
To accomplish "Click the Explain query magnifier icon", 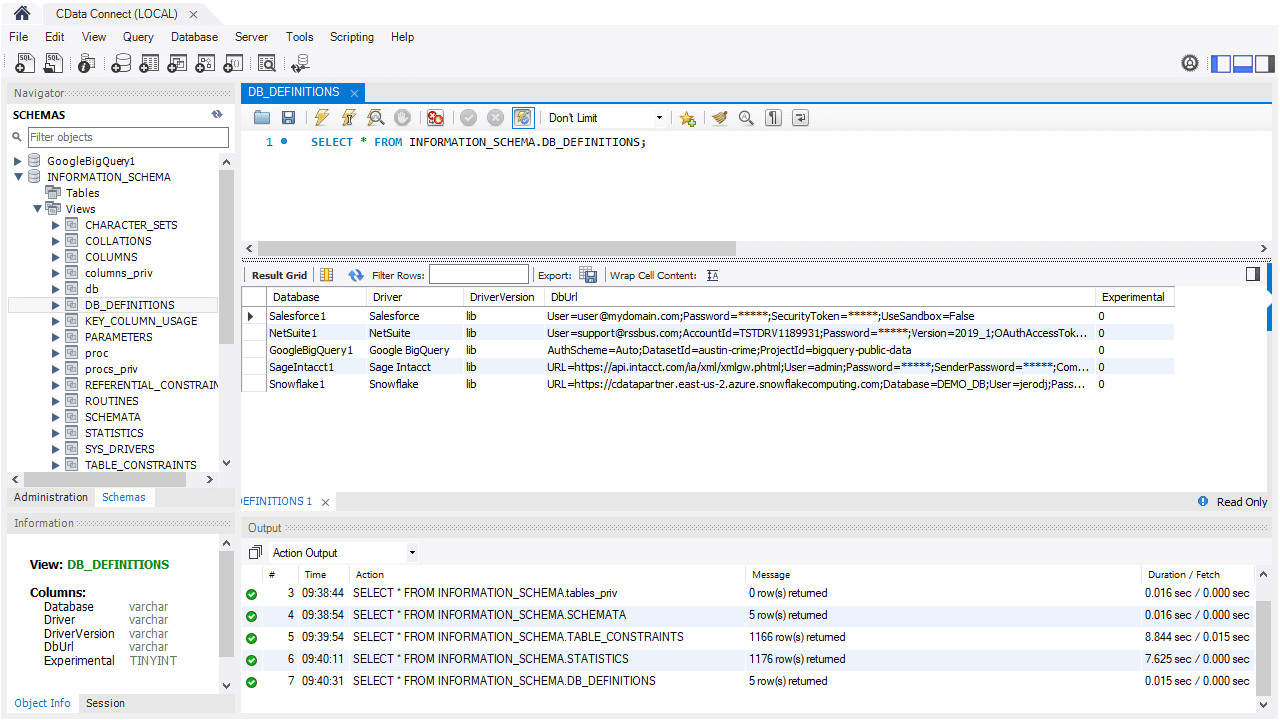I will (375, 118).
